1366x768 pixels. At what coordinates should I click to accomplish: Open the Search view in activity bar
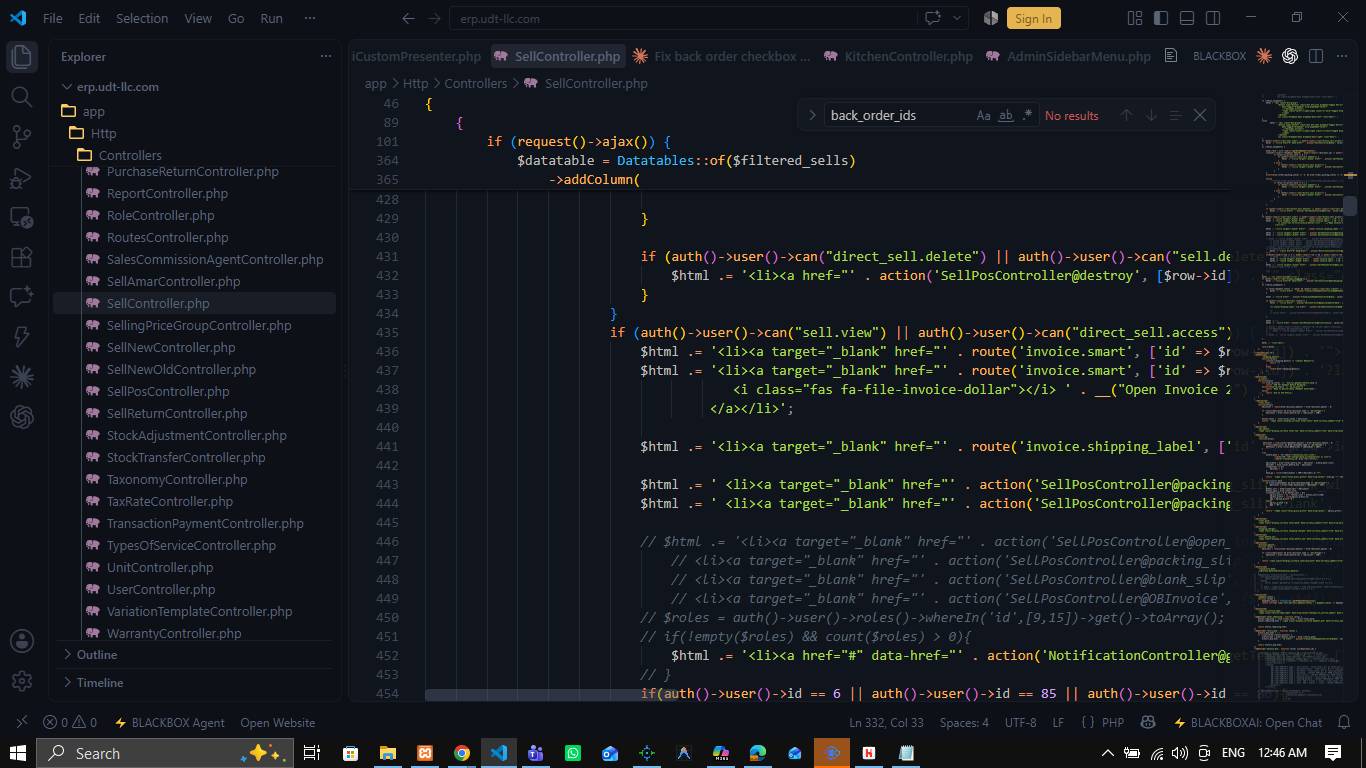click(x=21, y=96)
